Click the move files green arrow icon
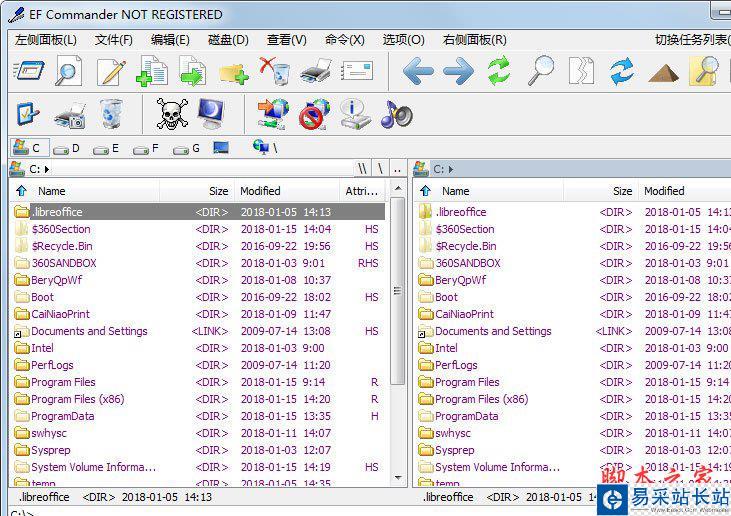This screenshot has height=516, width=731. [193, 71]
